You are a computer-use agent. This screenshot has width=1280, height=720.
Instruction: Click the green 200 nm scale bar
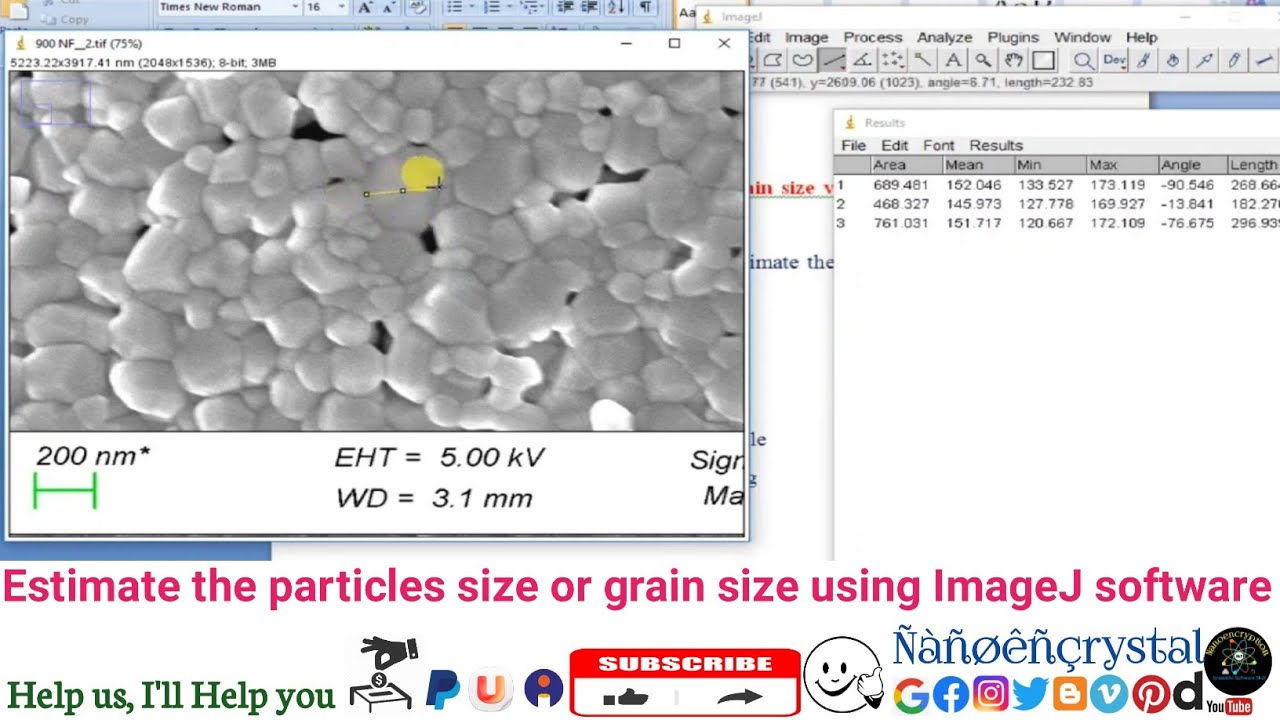(65, 491)
